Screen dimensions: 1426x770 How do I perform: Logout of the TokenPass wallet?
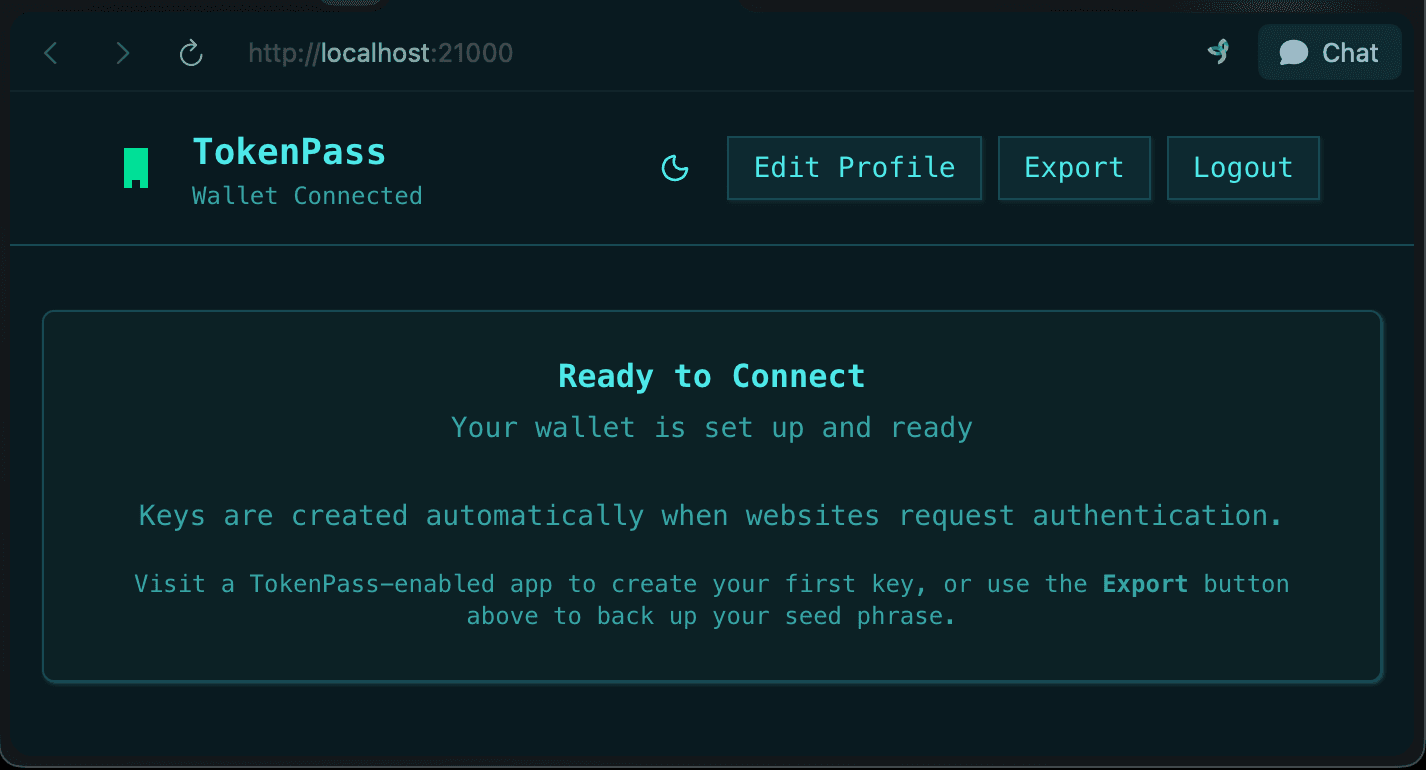(1243, 168)
